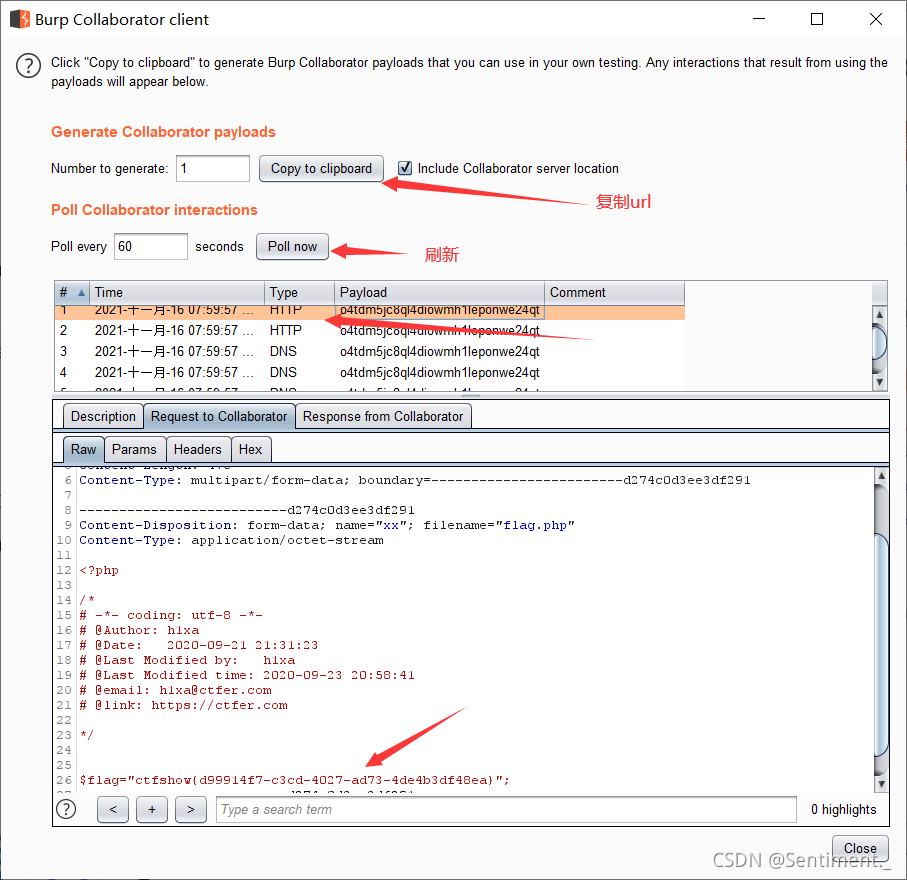The height and width of the screenshot is (880, 907).
Task: Sort by the Payload column header
Action: [440, 293]
